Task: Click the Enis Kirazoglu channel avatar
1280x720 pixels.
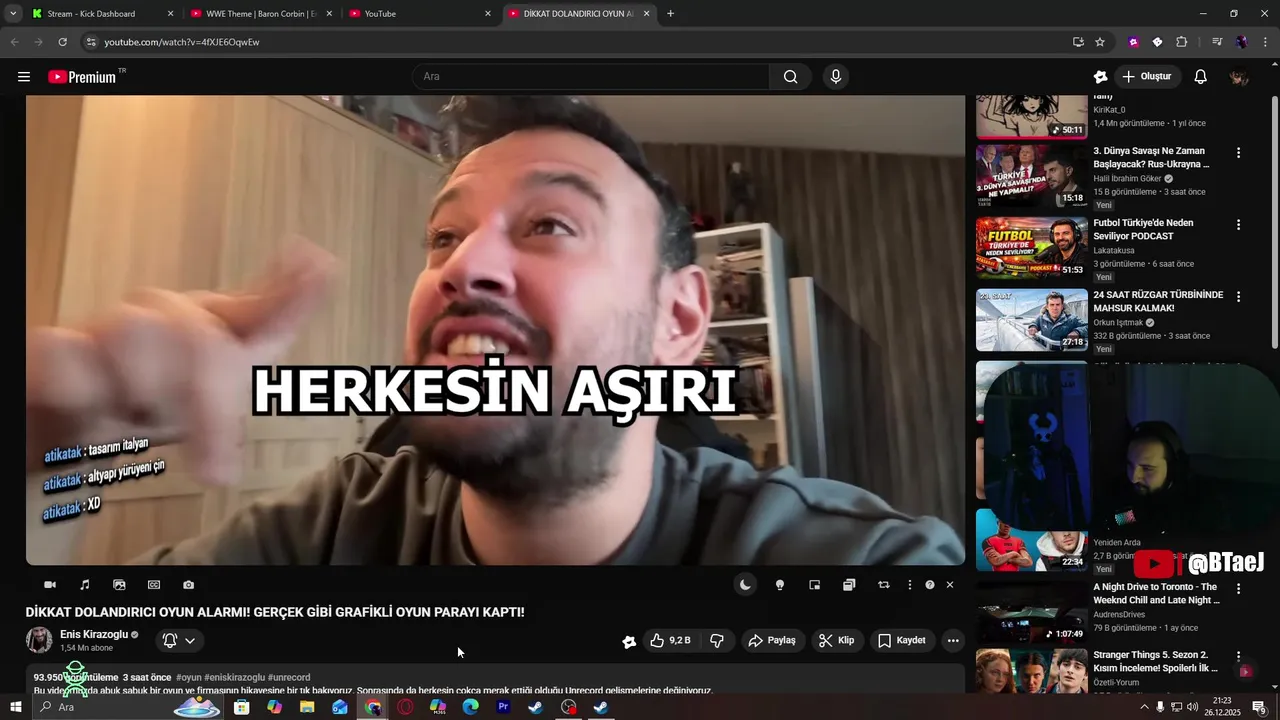Action: (x=39, y=640)
